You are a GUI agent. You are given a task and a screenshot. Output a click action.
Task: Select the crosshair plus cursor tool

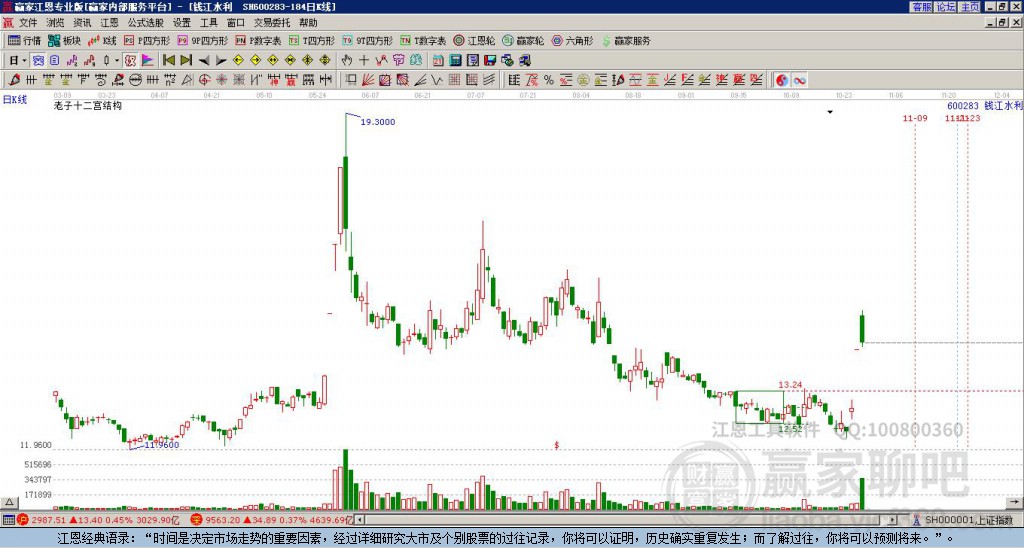(x=364, y=60)
